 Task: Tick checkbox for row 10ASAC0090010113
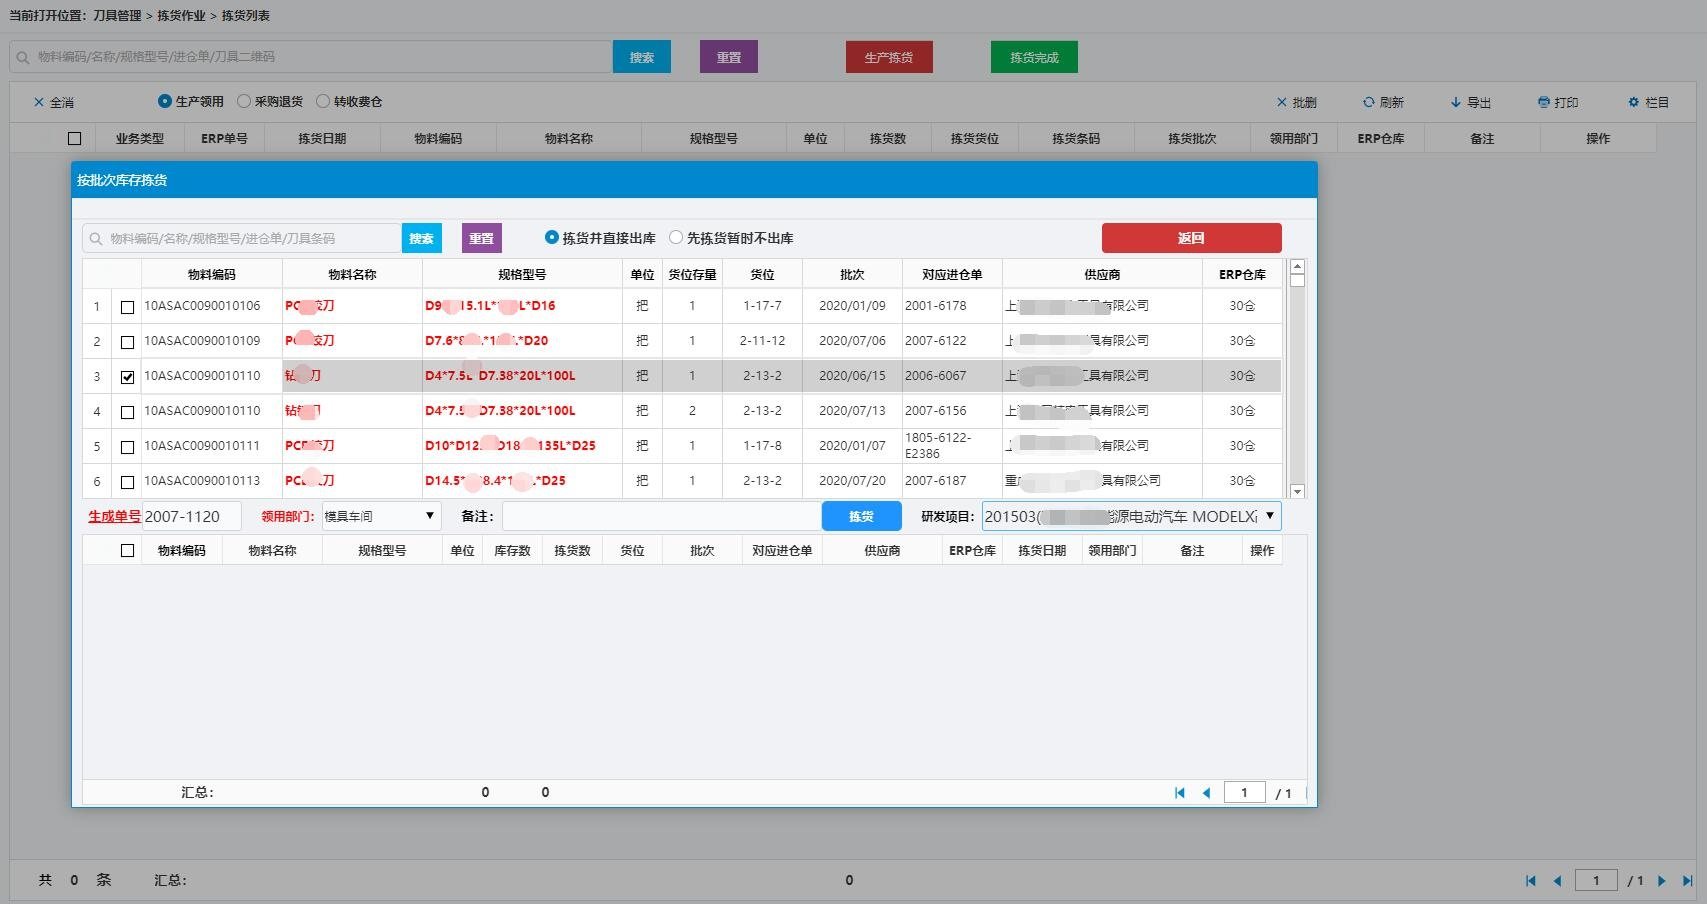click(127, 482)
